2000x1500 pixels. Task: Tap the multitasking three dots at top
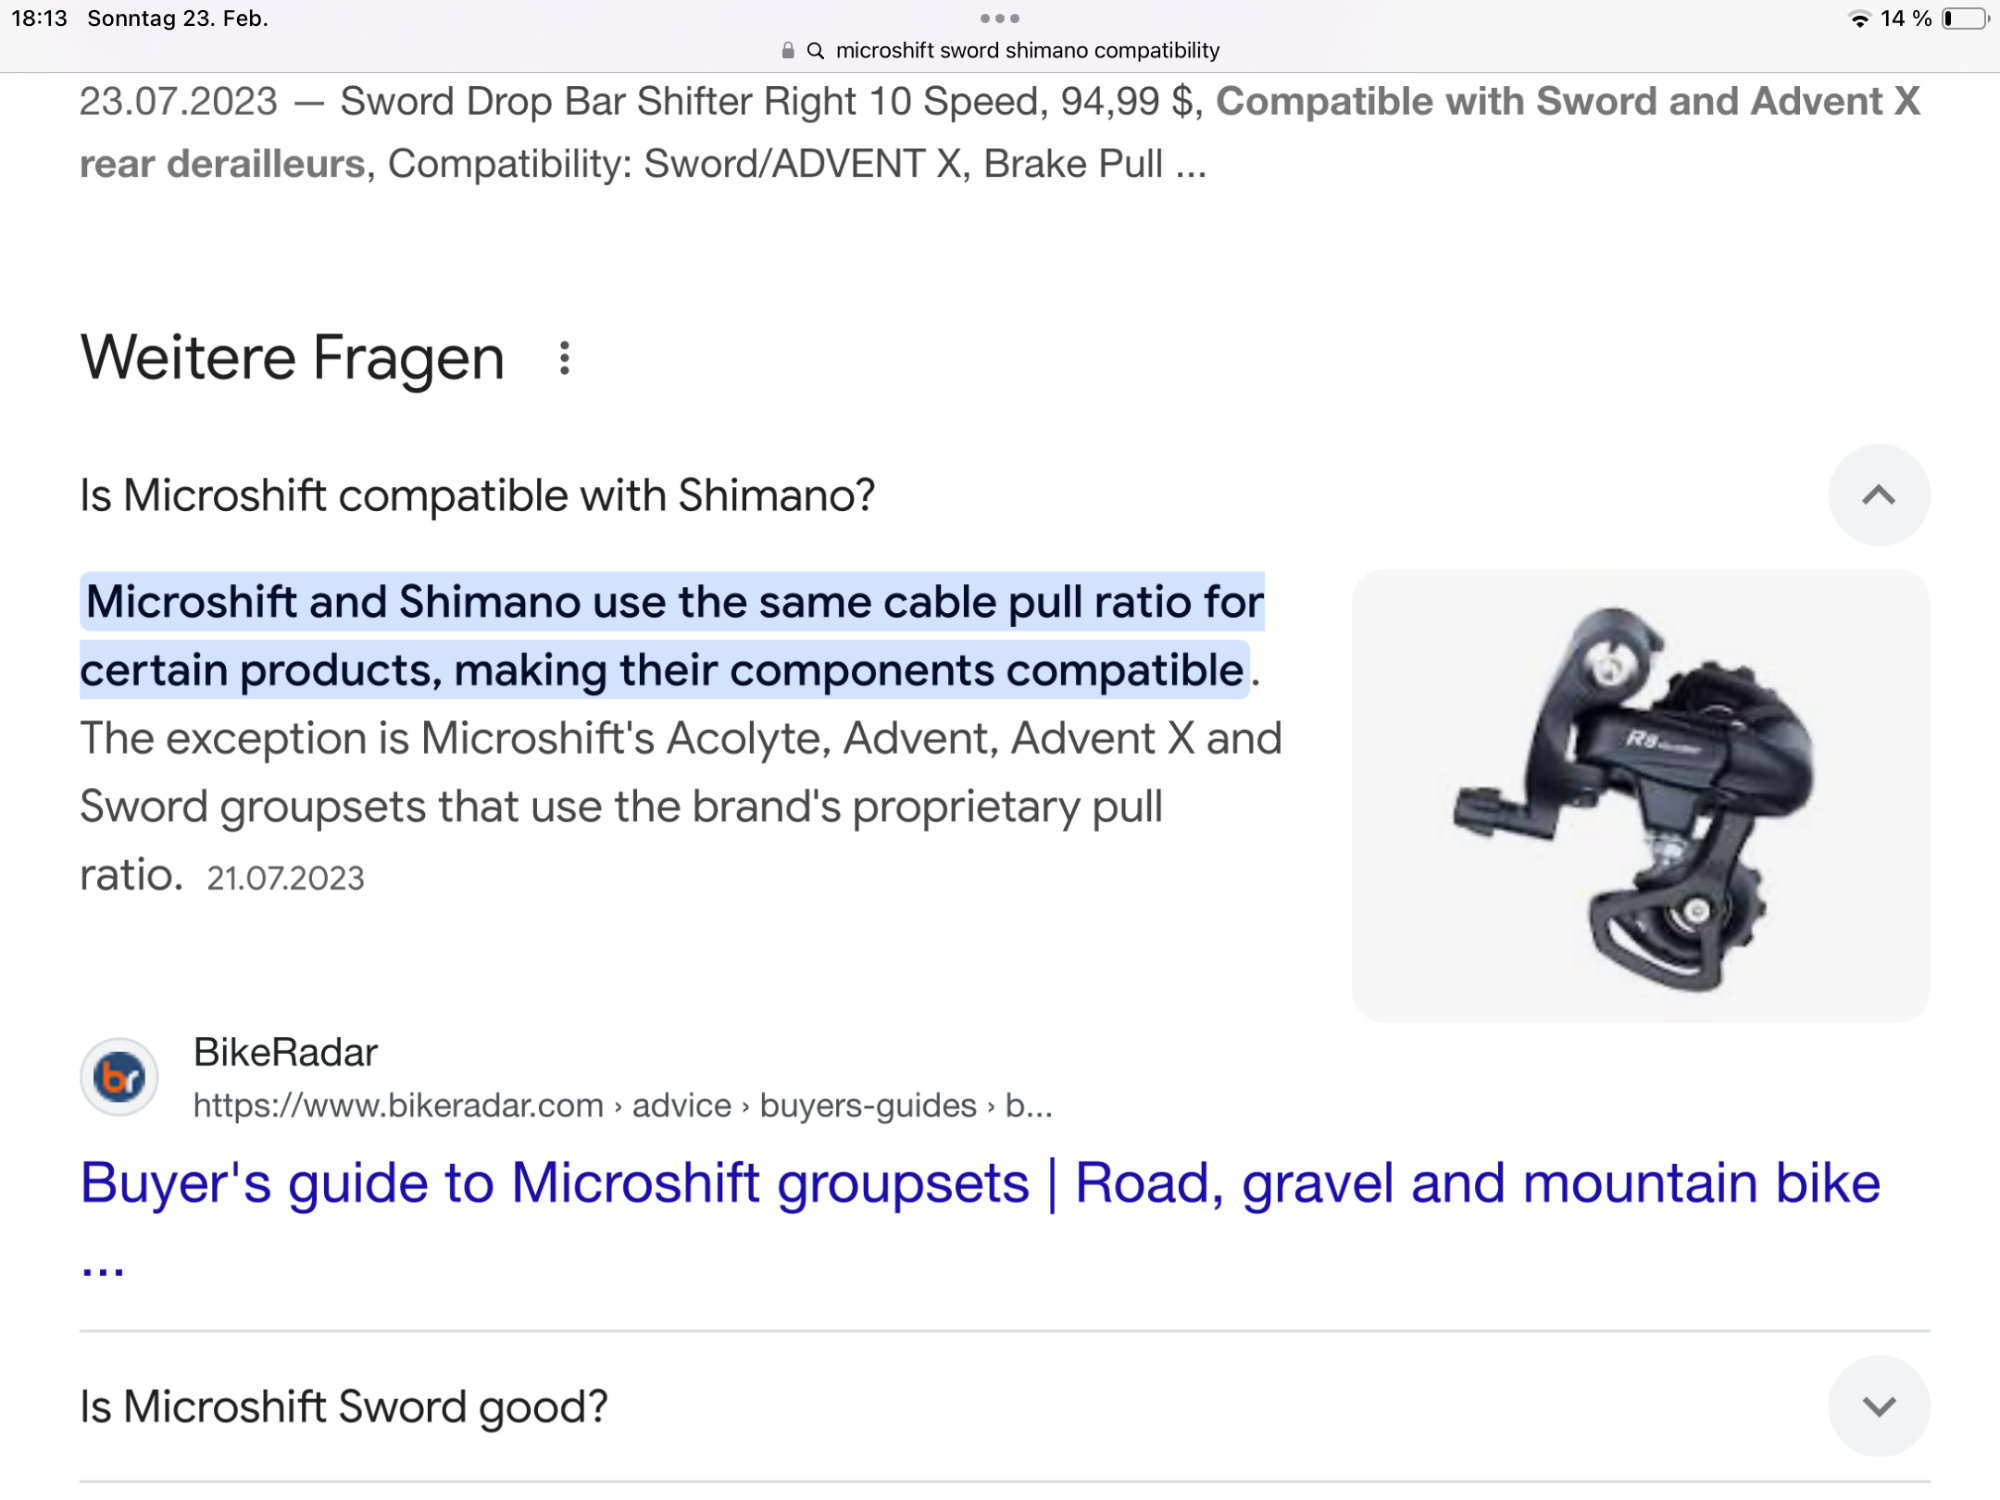(999, 18)
